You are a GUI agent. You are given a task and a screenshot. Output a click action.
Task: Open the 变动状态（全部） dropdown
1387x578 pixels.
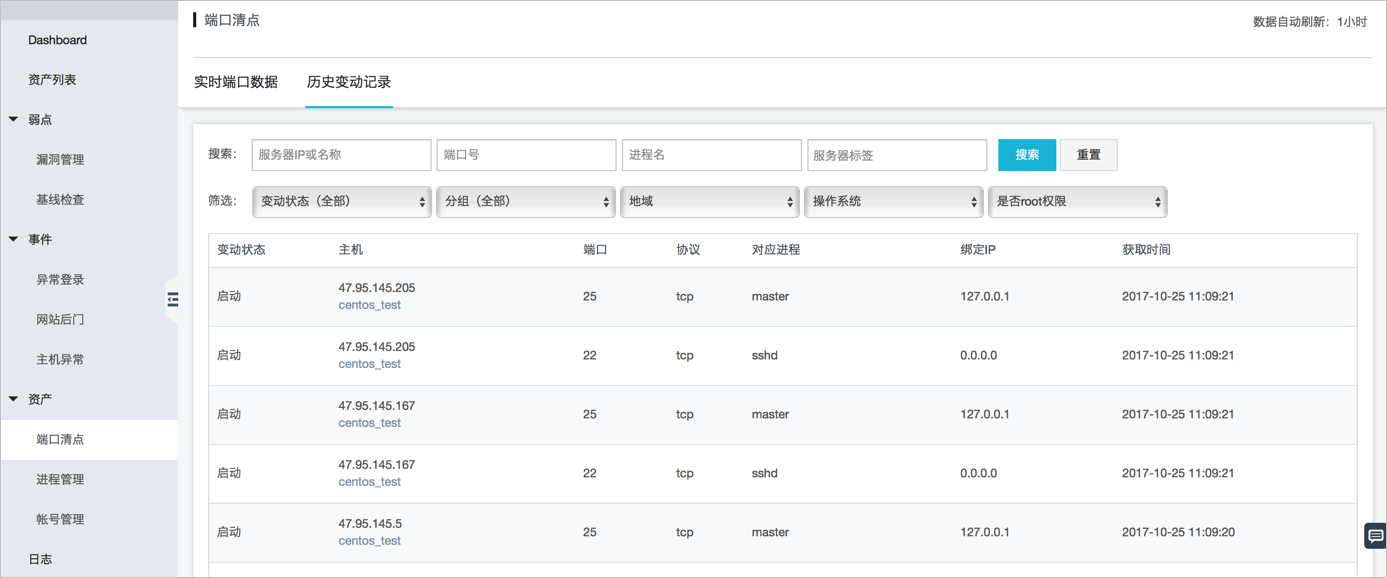[x=341, y=201]
